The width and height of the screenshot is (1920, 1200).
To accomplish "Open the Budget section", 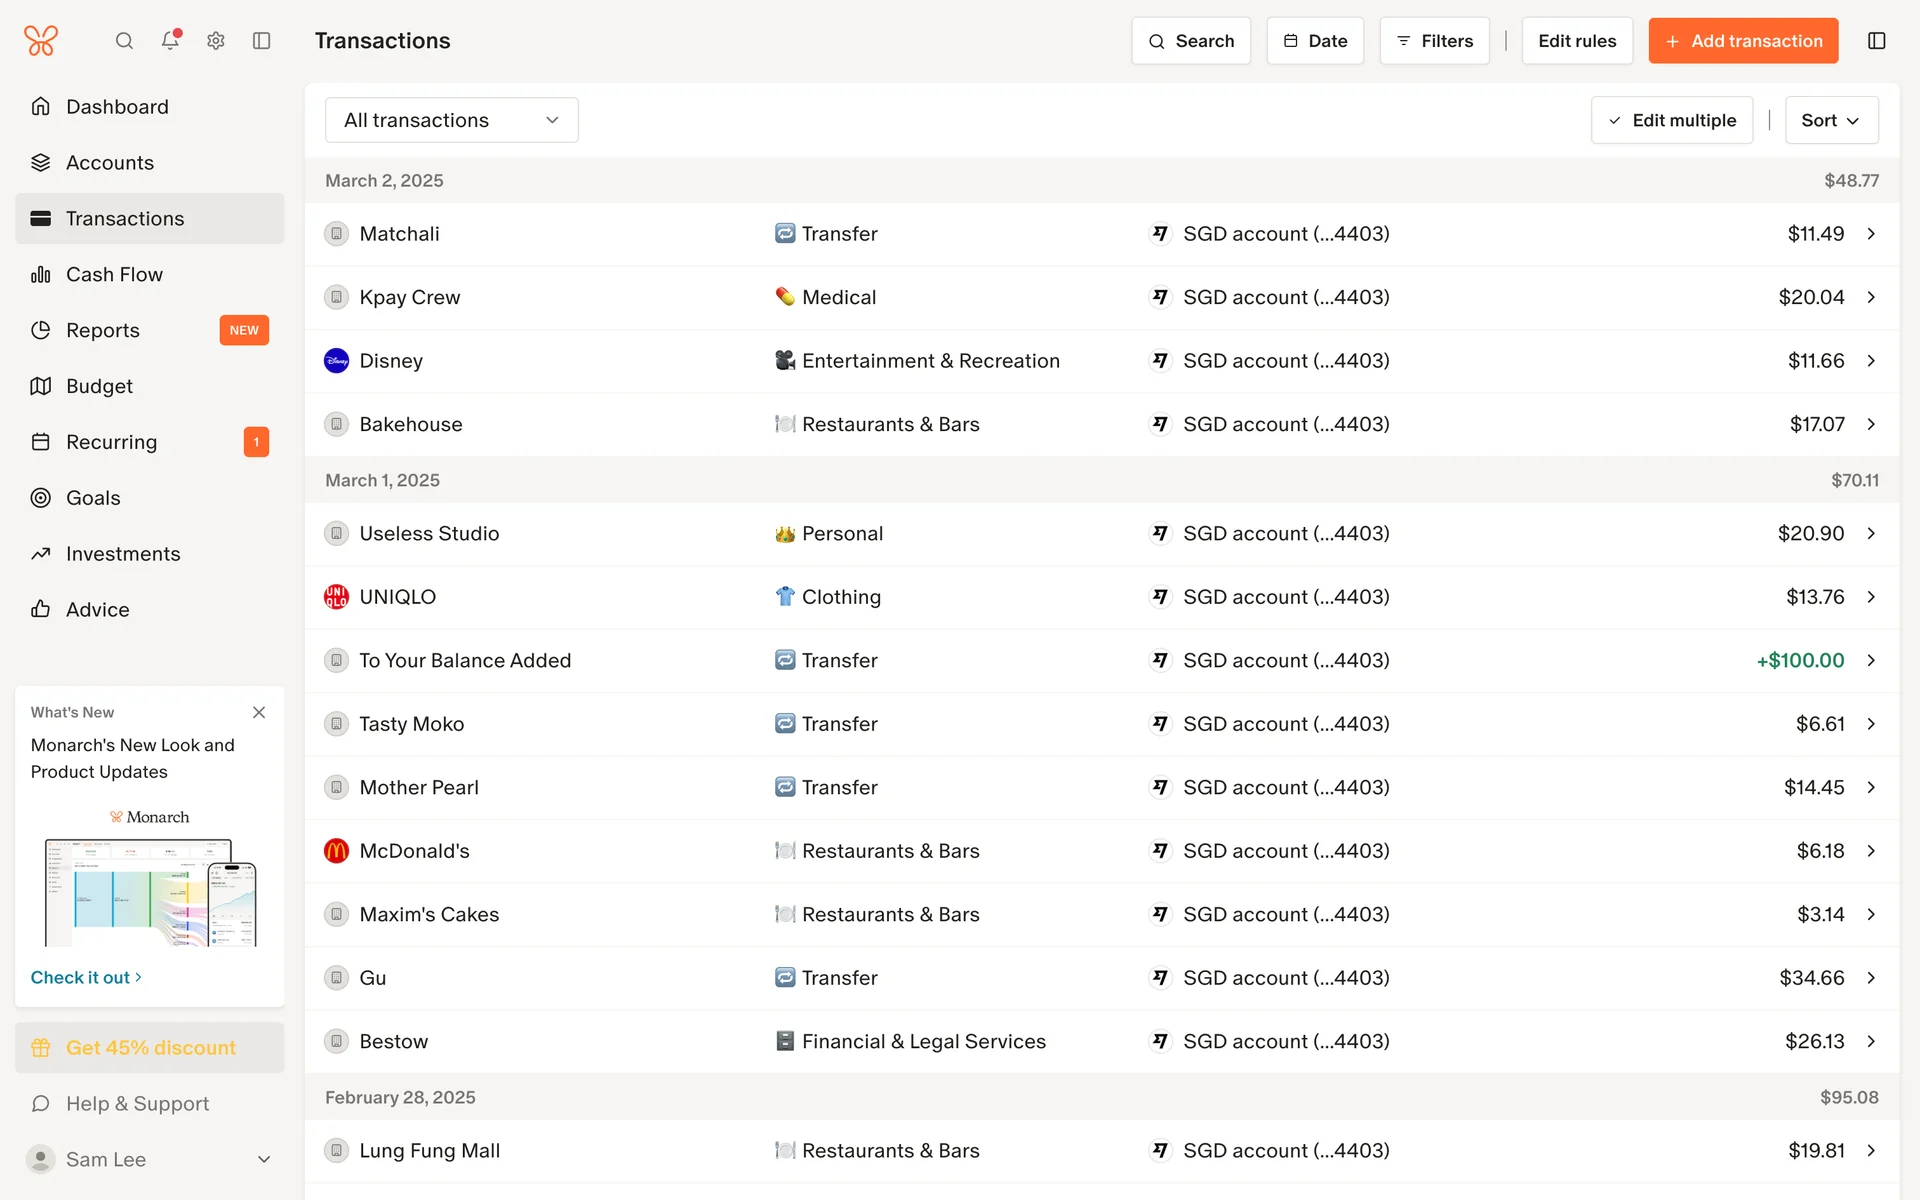I will point(99,386).
